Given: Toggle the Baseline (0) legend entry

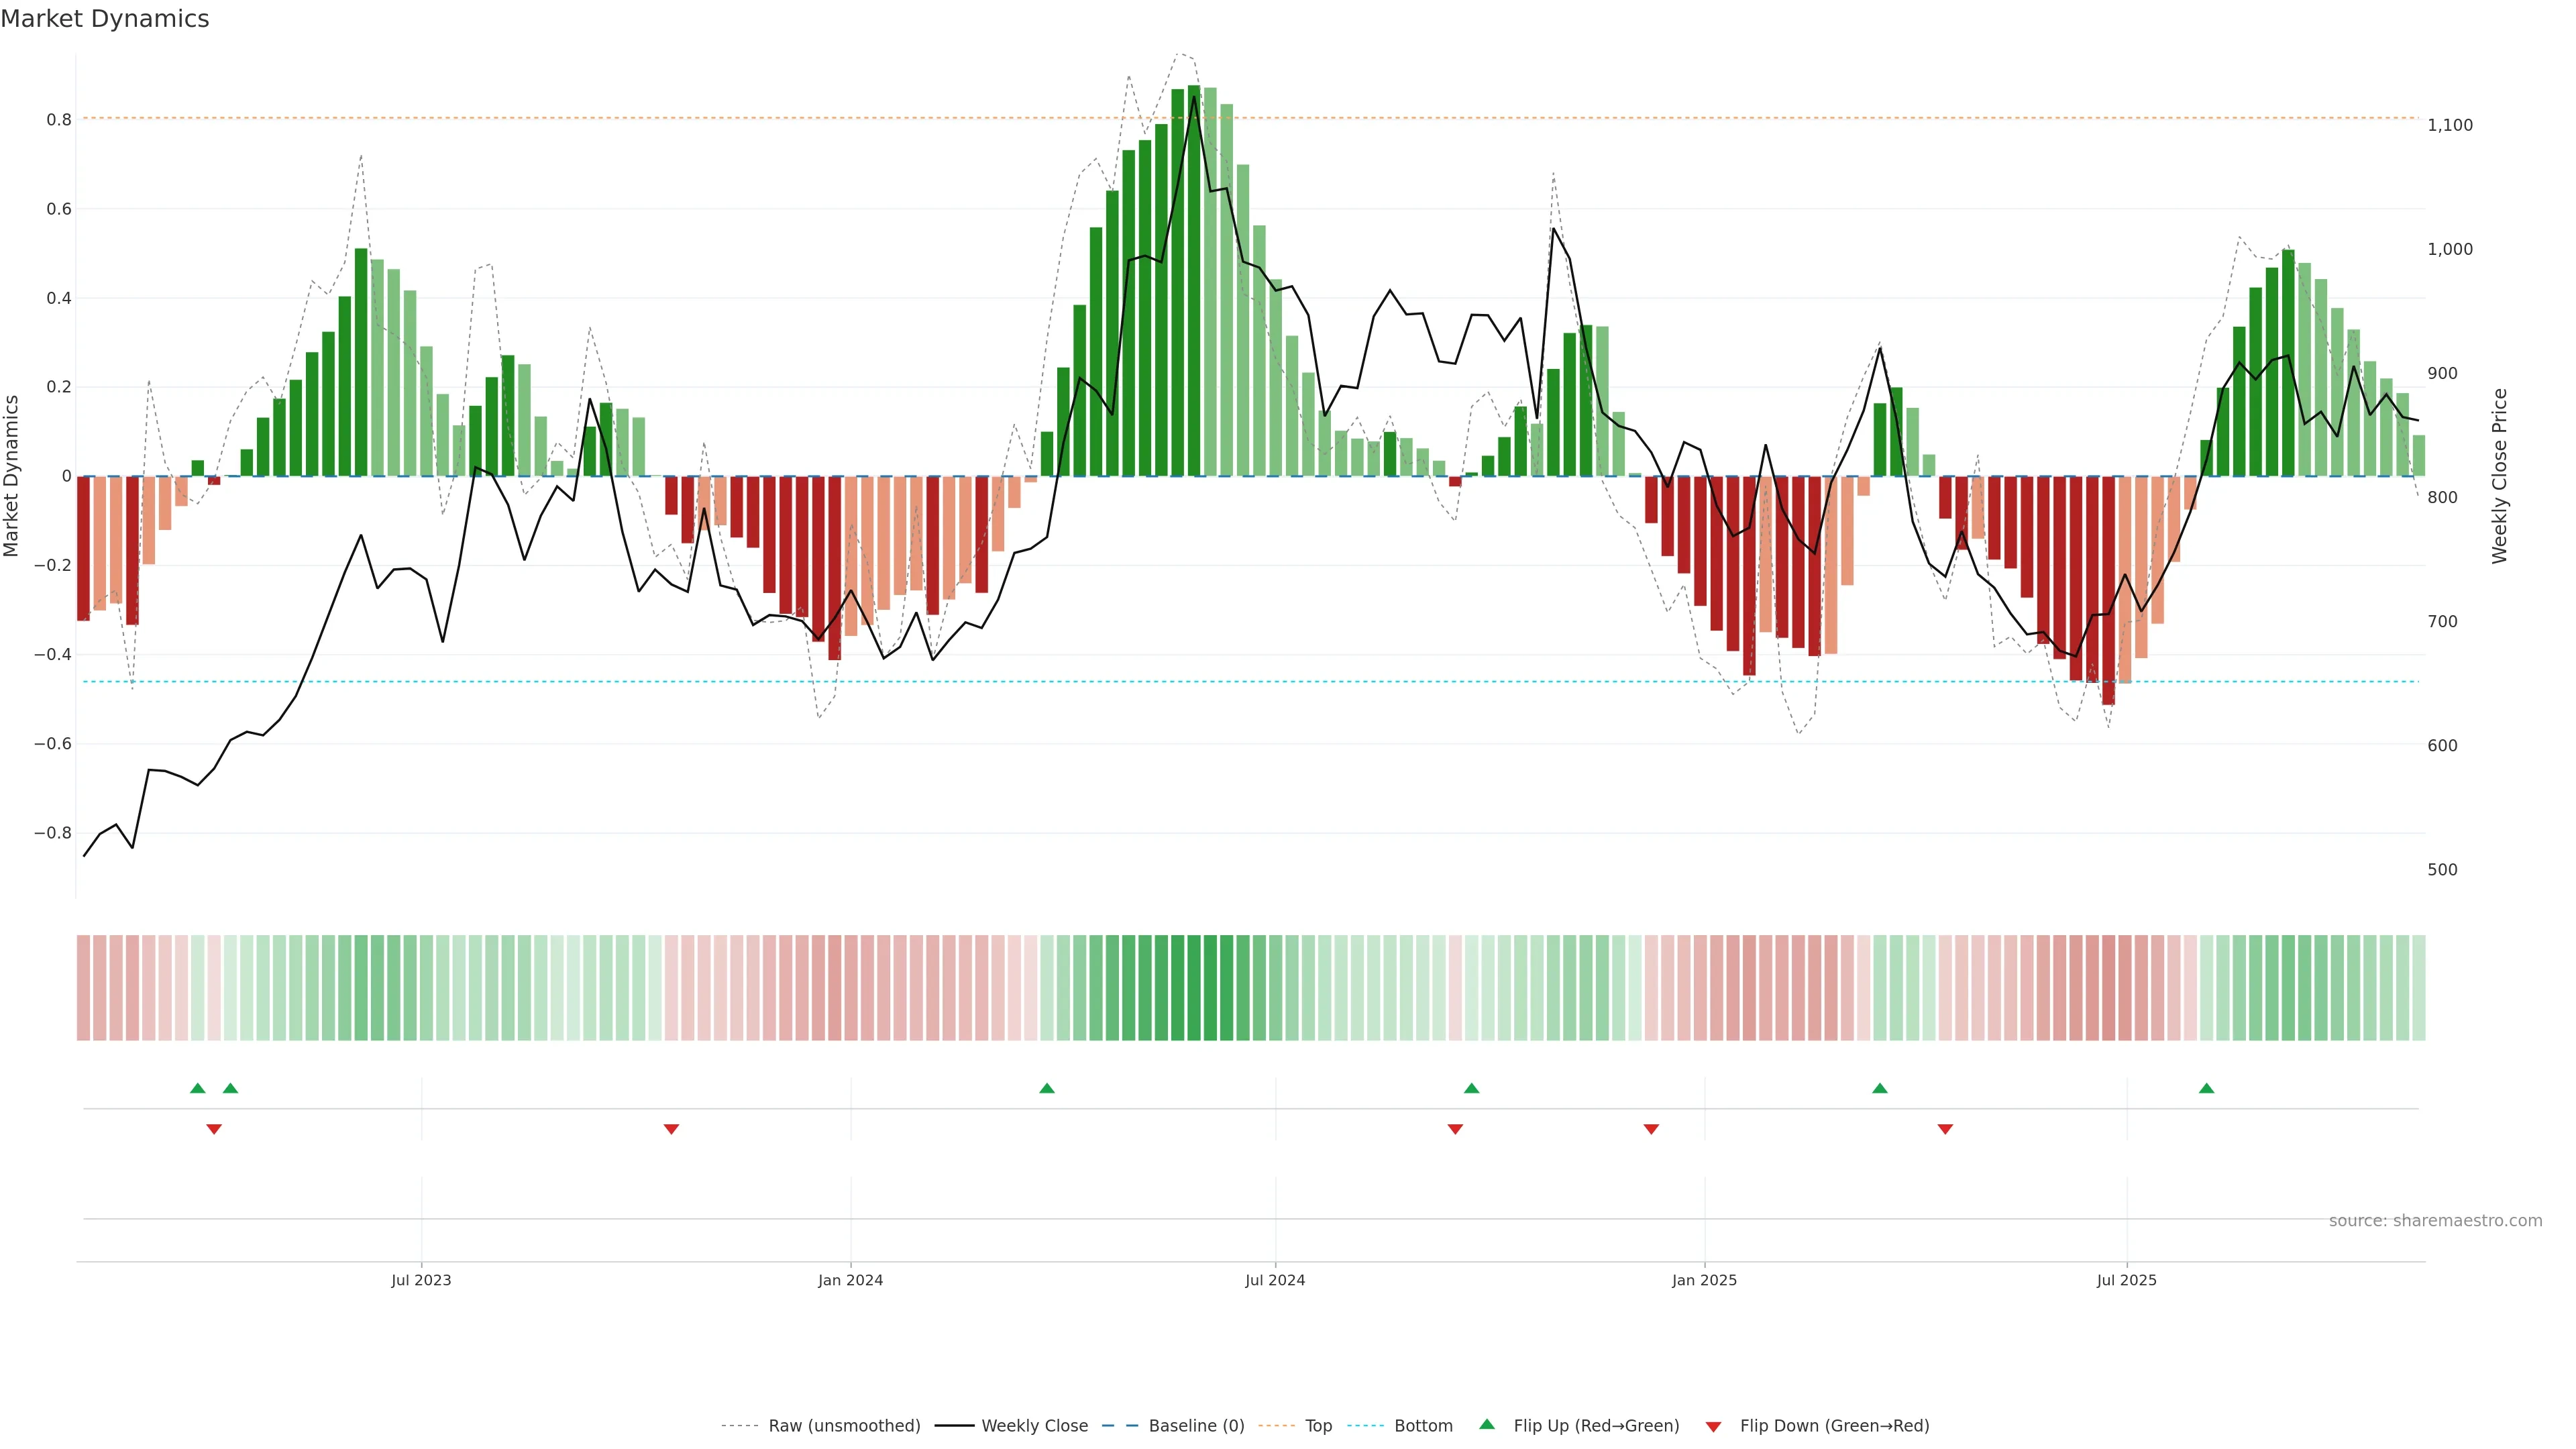Looking at the screenshot, I should (1196, 1426).
